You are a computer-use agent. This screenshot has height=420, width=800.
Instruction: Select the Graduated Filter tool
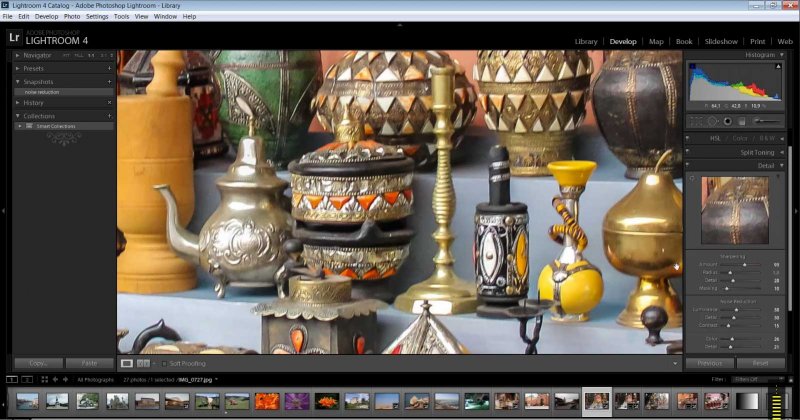(741, 121)
